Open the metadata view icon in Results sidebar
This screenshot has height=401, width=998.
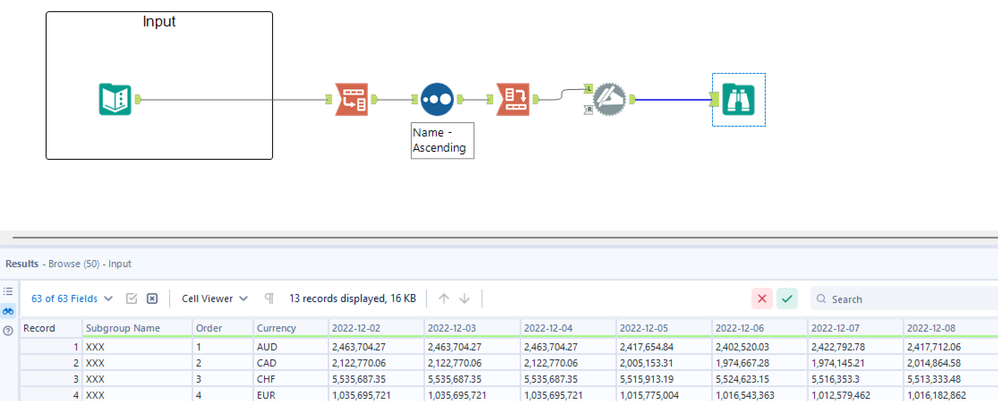[x=8, y=291]
